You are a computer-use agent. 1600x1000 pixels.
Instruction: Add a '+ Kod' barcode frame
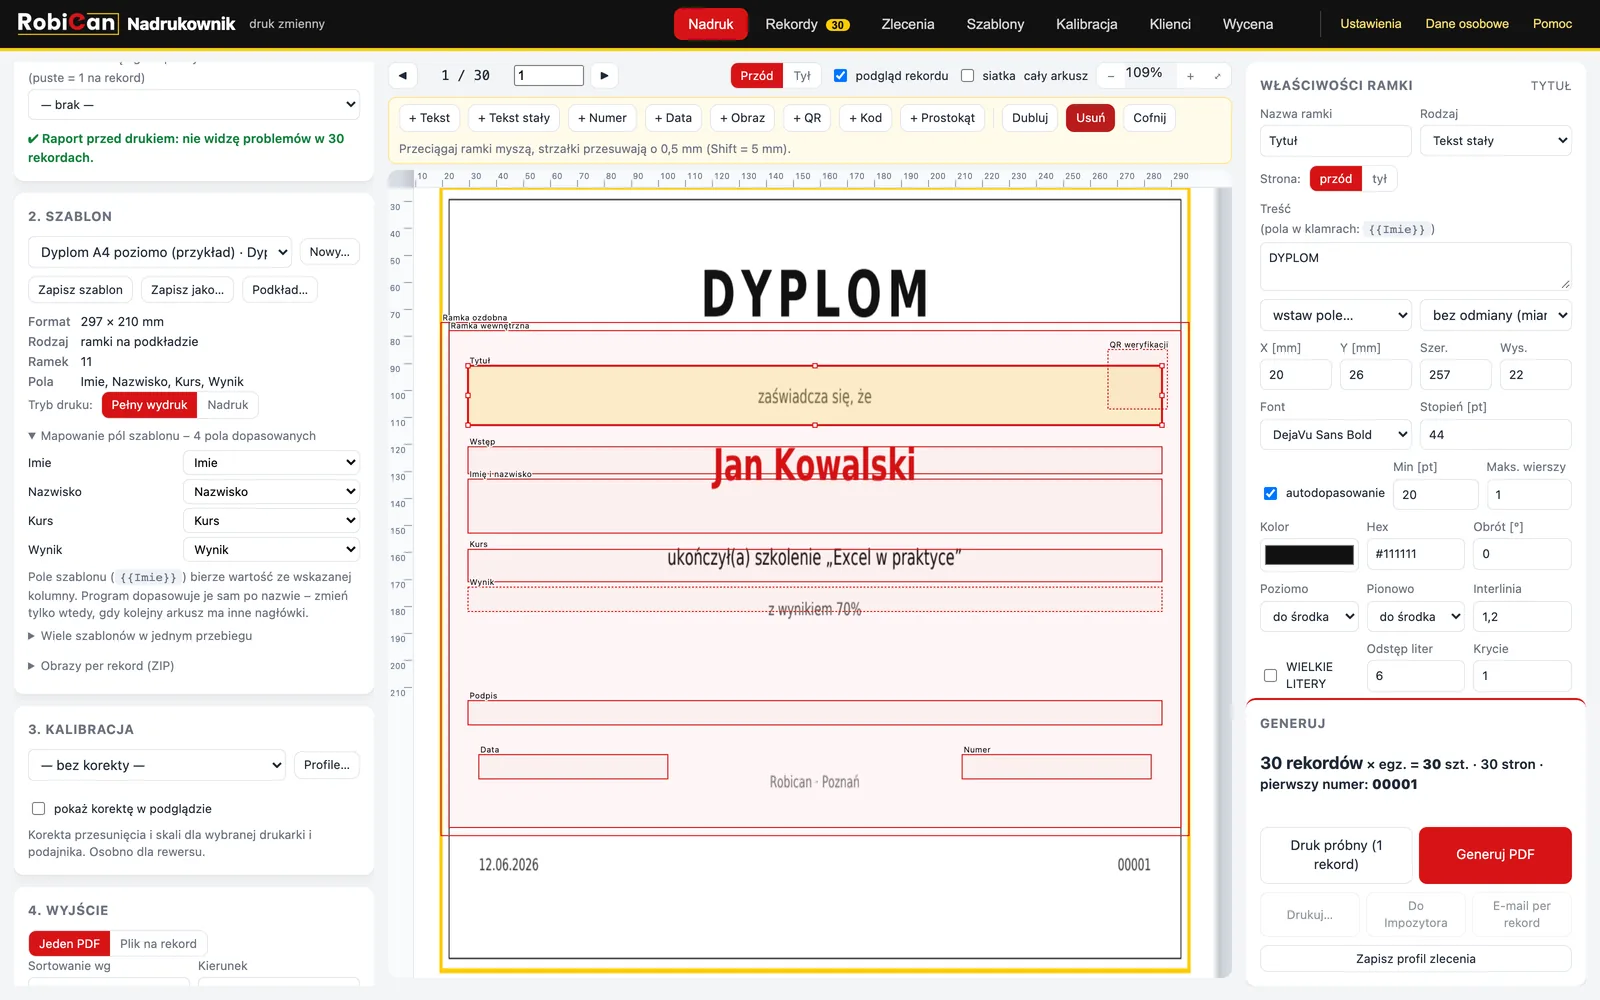pyautogui.click(x=866, y=118)
